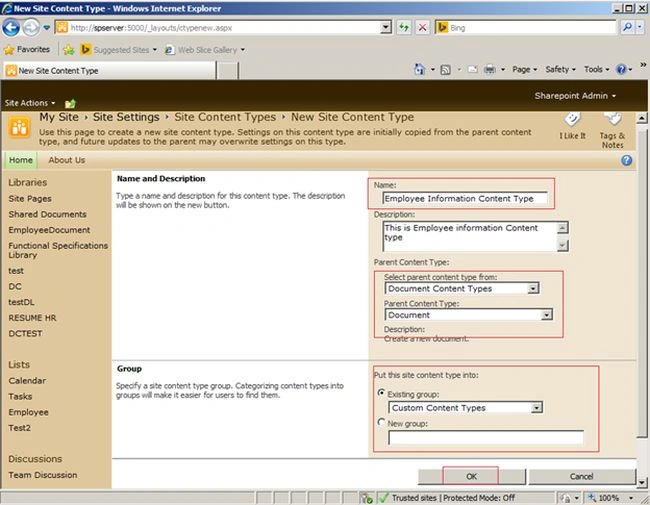650x505 pixels.
Task: Open the Shared Documents library link
Action: pyautogui.click(x=48, y=214)
